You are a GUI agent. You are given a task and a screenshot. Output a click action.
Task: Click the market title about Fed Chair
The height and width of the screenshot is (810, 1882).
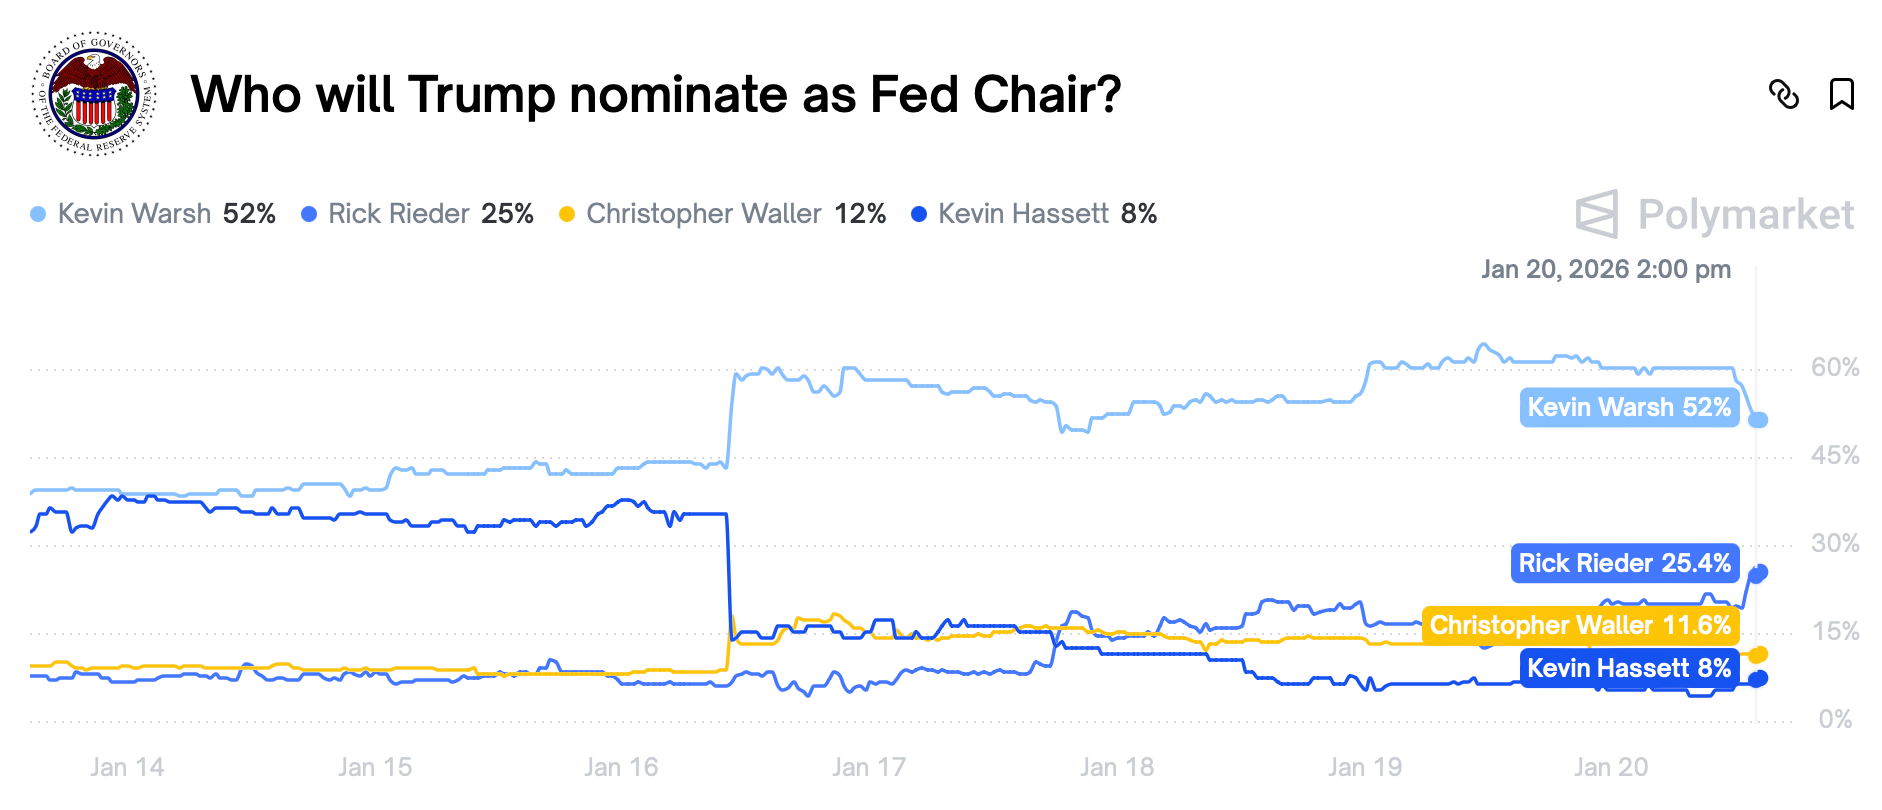[655, 94]
